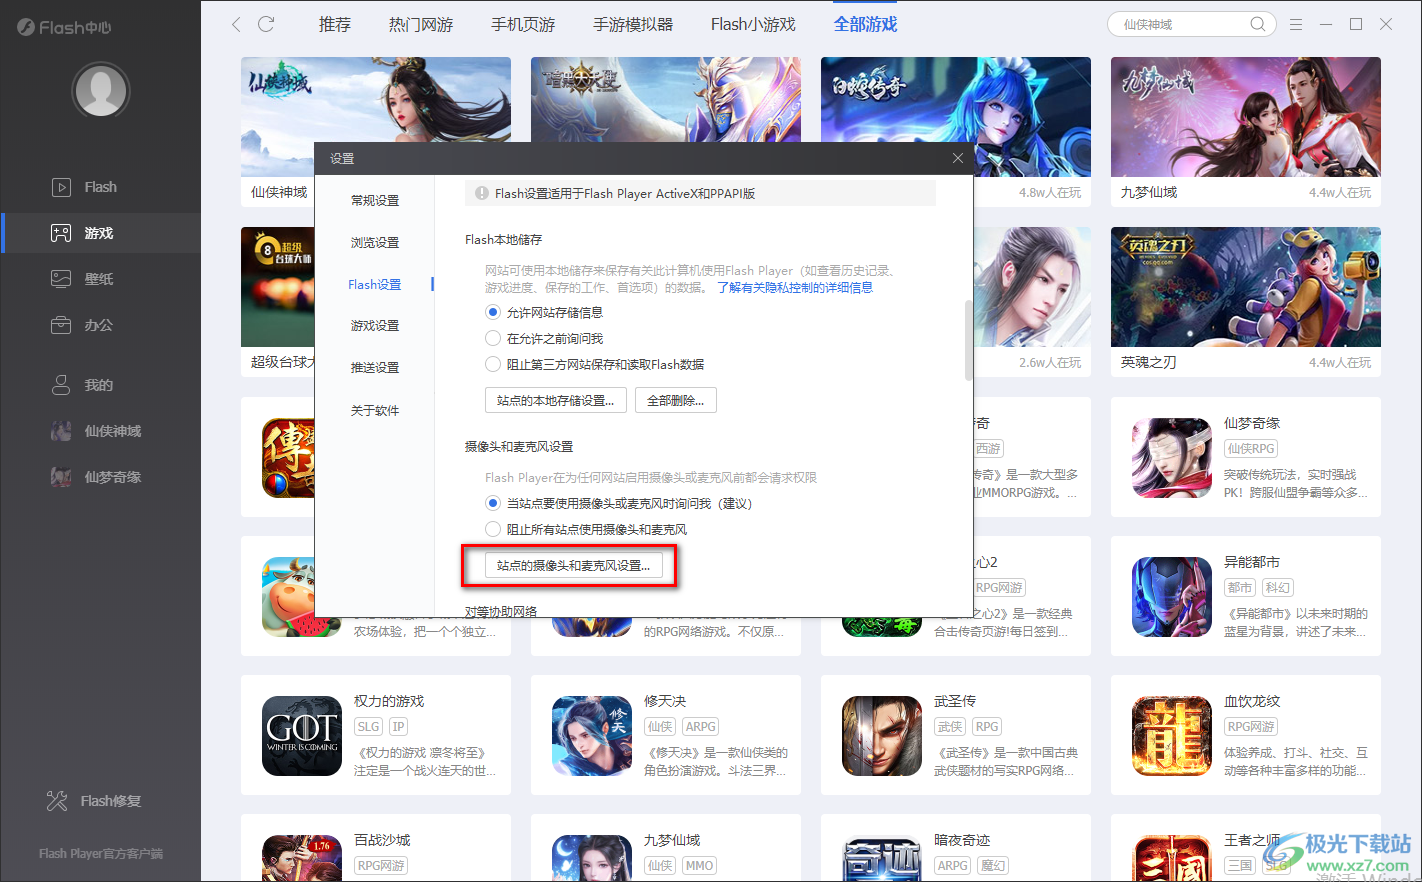Click the RPG页游 tag under 血饮龙纹
This screenshot has height=882, width=1422.
pos(1251,727)
